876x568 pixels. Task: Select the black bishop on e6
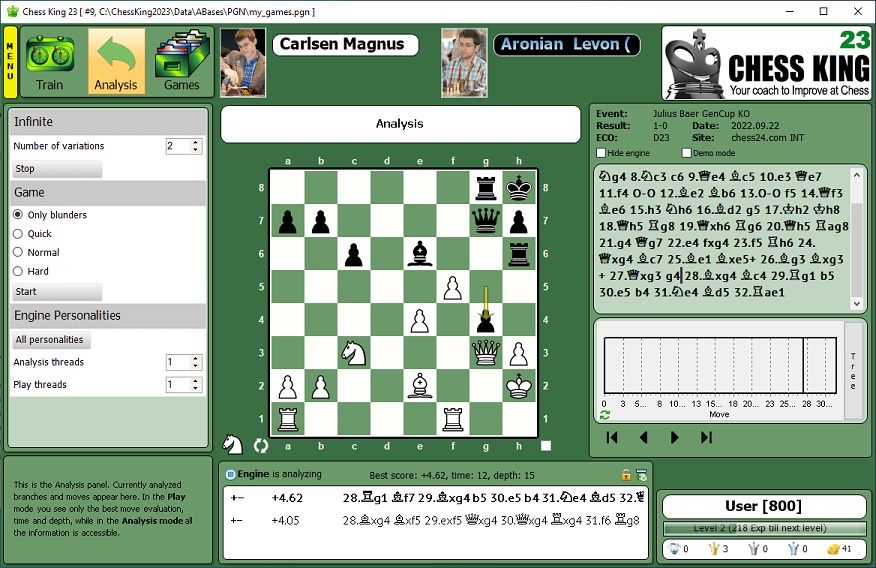[x=420, y=253]
